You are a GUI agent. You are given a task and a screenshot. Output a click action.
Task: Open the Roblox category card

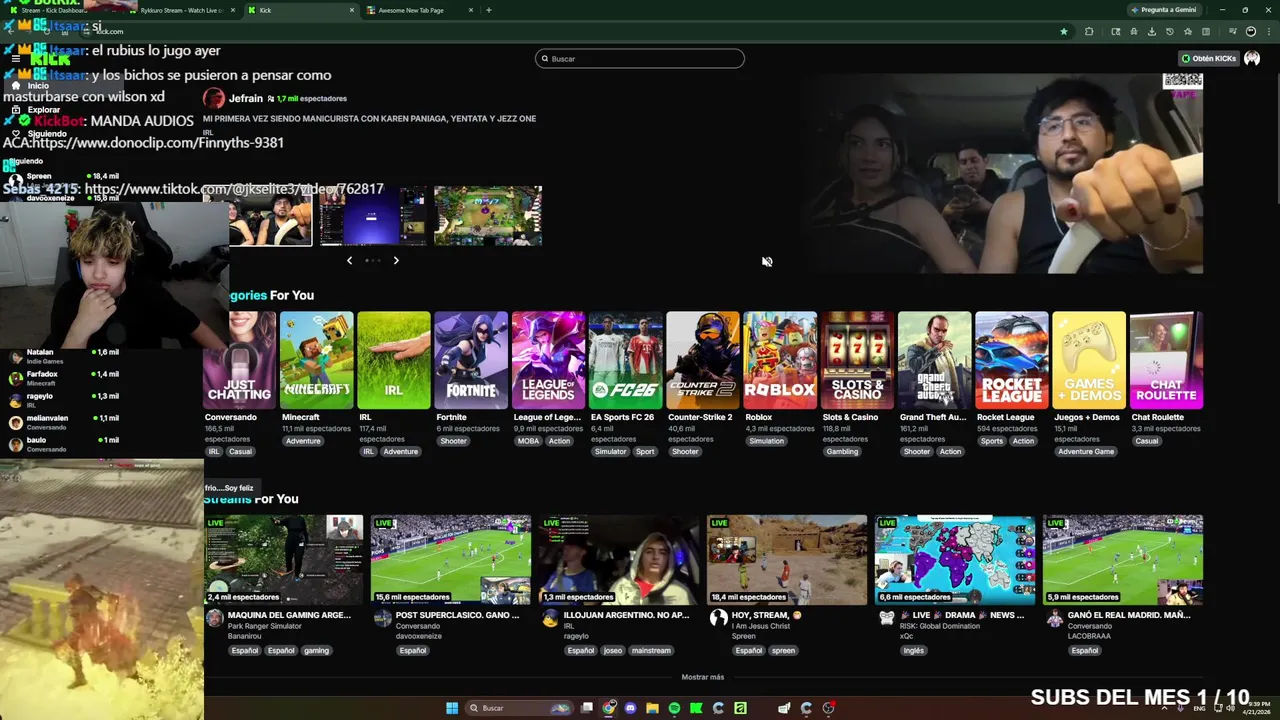780,360
